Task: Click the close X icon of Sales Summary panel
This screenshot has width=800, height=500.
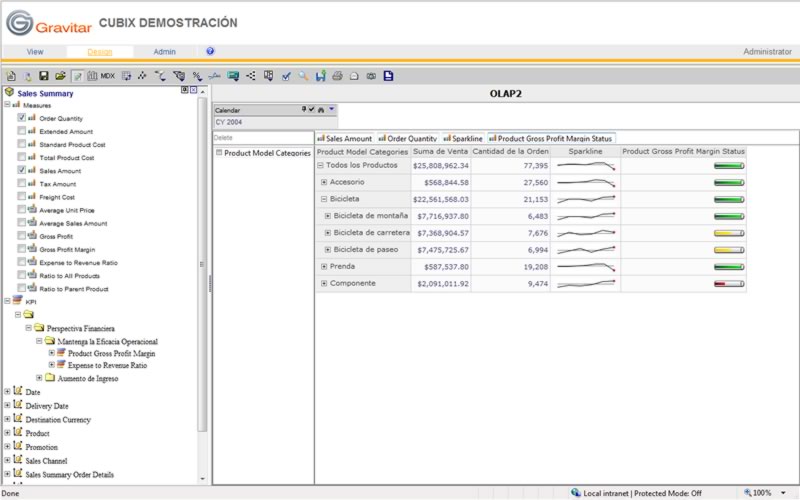Action: point(193,90)
